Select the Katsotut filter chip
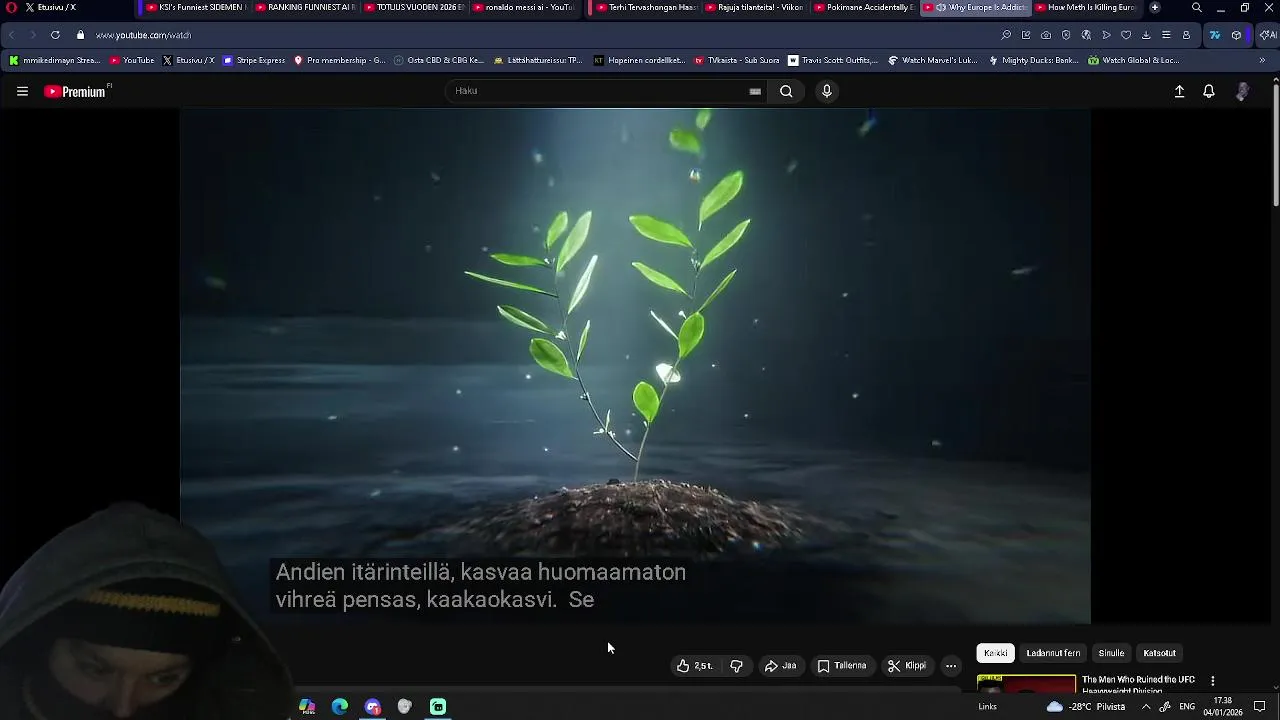 pyautogui.click(x=1159, y=653)
